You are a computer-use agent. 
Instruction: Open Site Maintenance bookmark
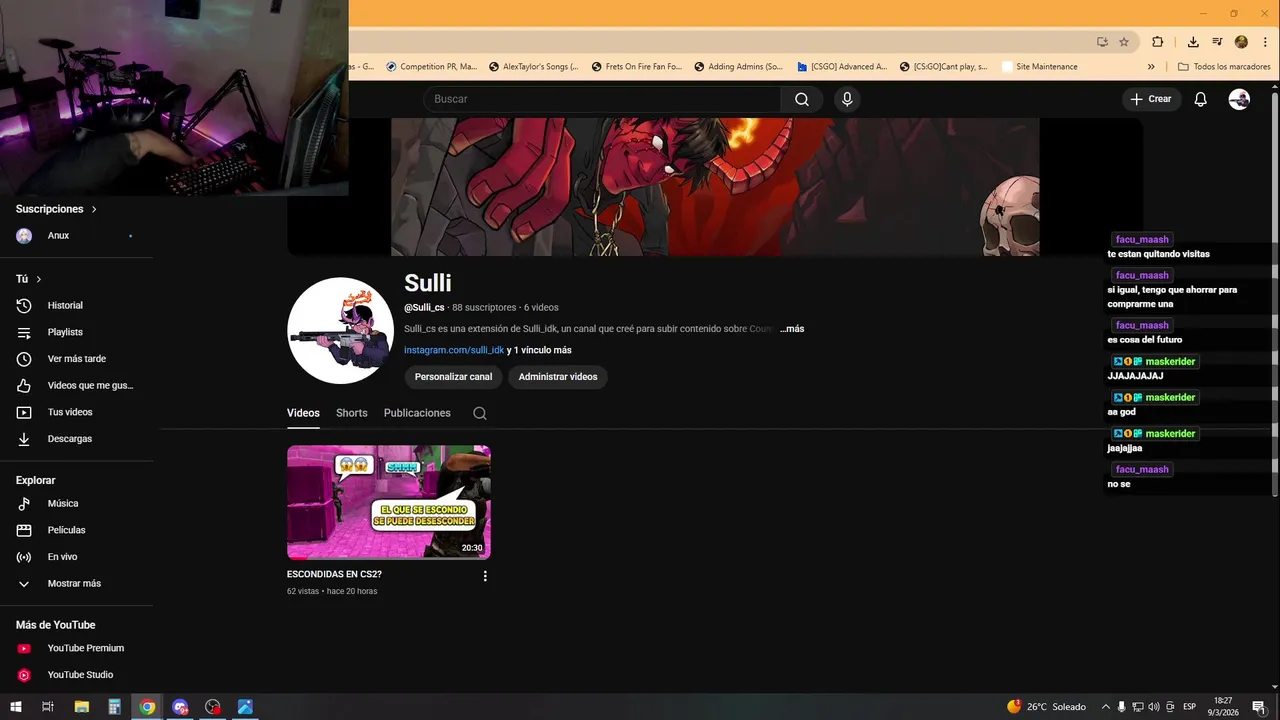coord(1036,67)
